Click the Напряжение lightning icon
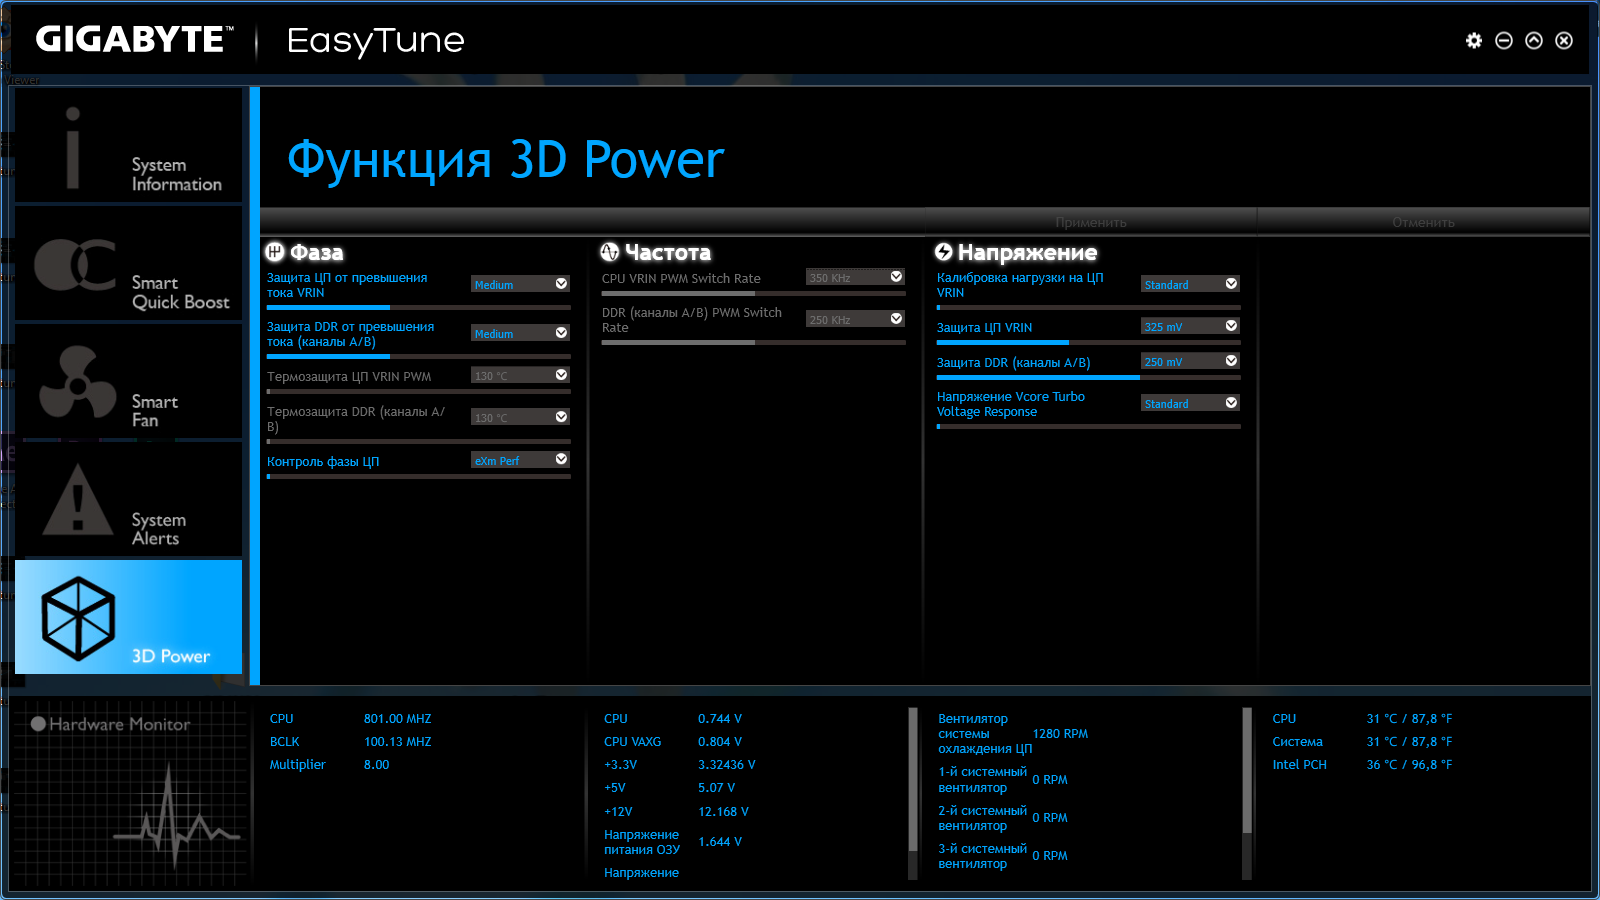The image size is (1600, 900). pyautogui.click(x=944, y=252)
